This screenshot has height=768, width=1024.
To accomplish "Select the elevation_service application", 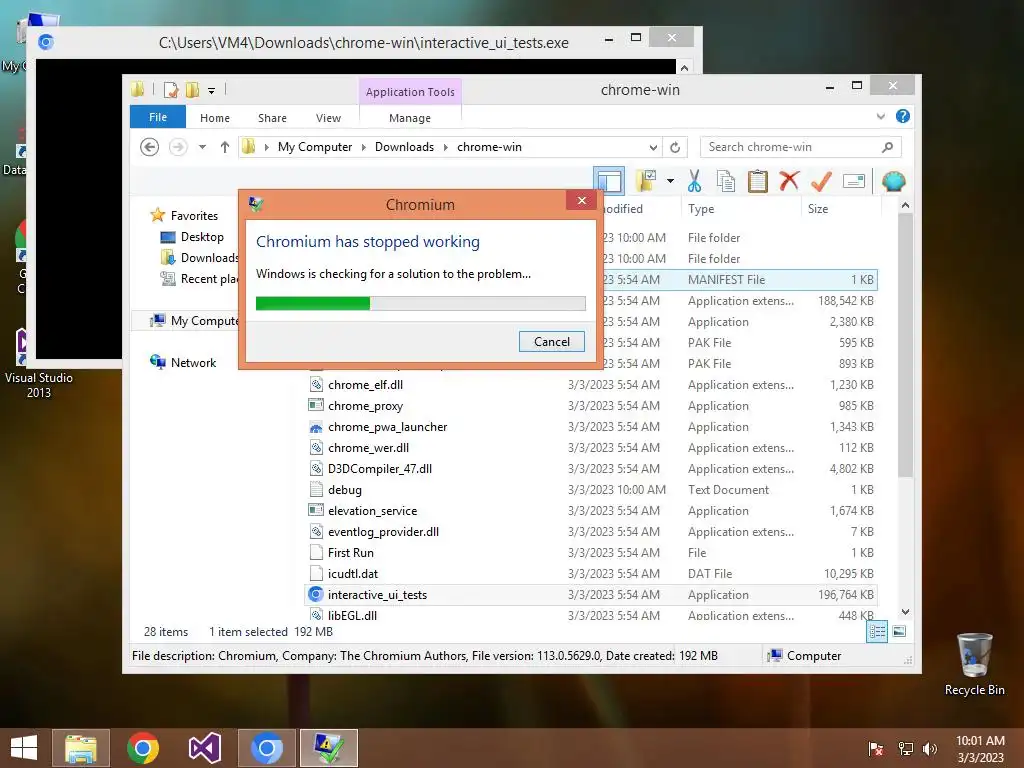I will [372, 511].
